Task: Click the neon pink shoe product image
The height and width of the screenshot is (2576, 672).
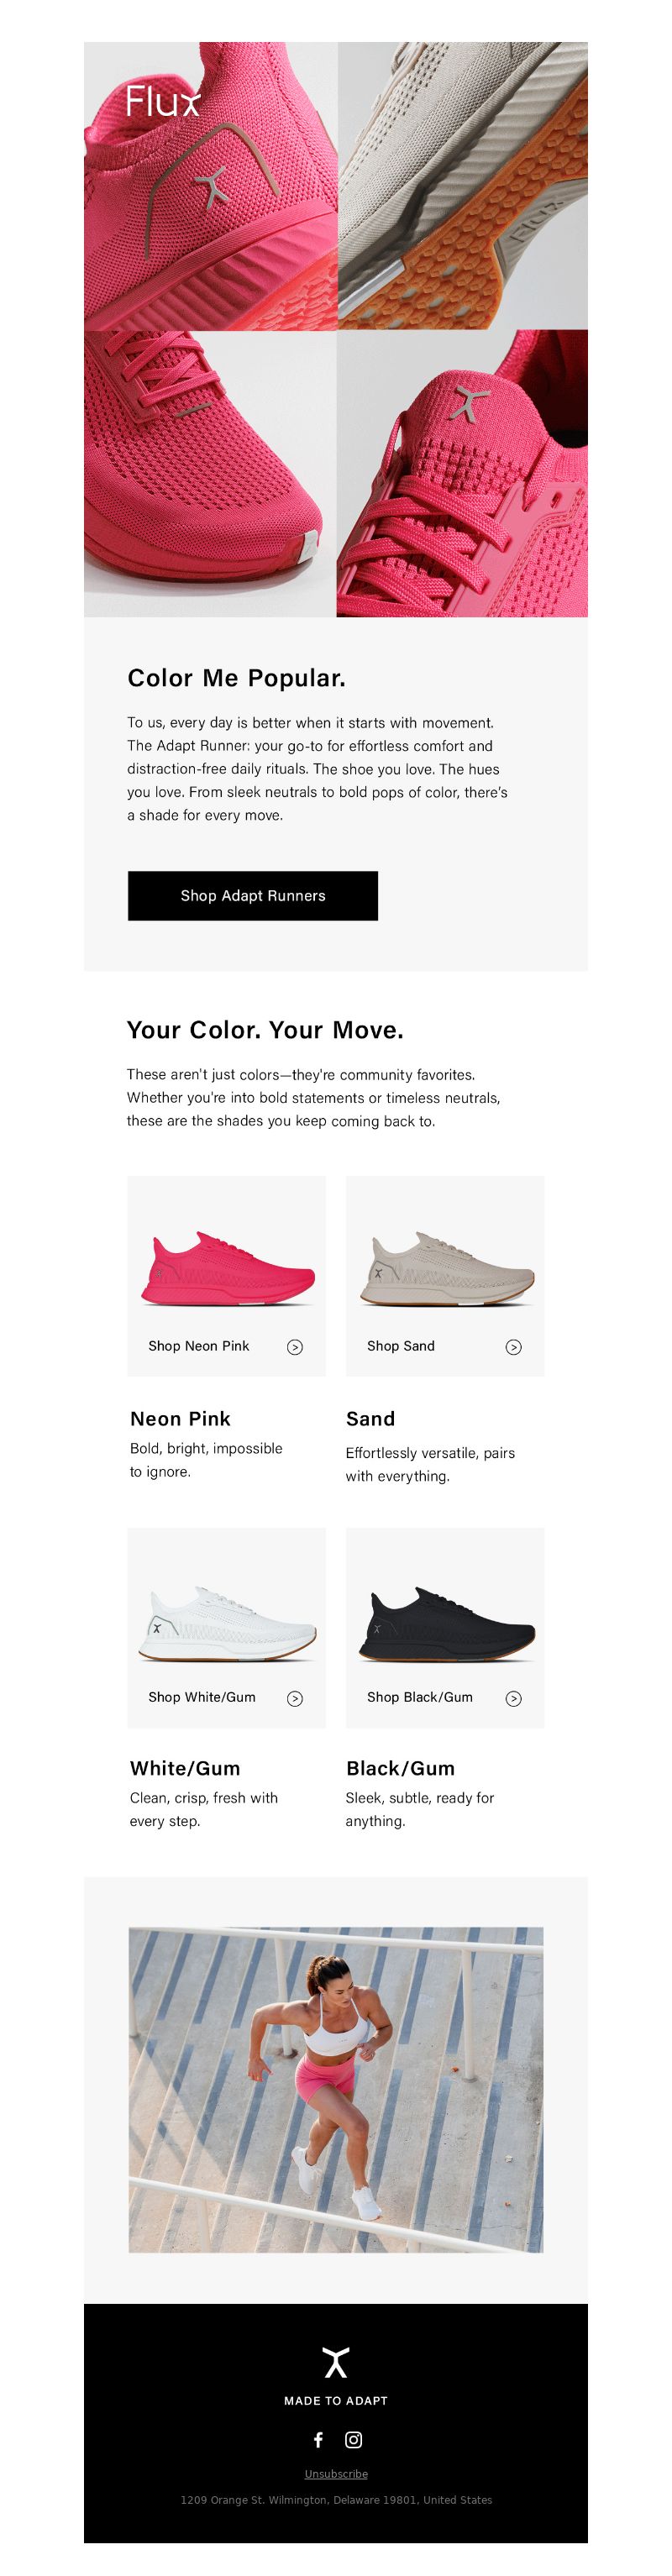Action: [x=228, y=1269]
